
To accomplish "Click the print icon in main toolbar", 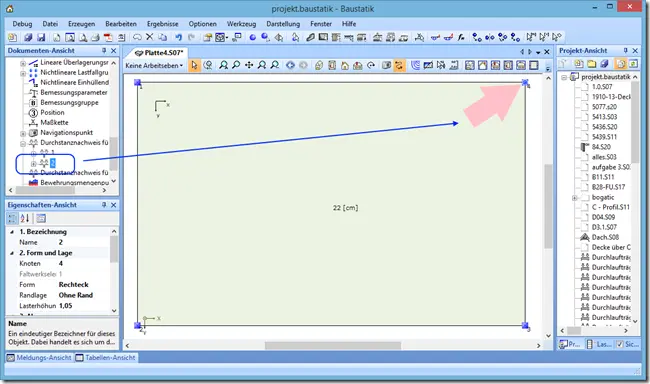I will pos(95,38).
